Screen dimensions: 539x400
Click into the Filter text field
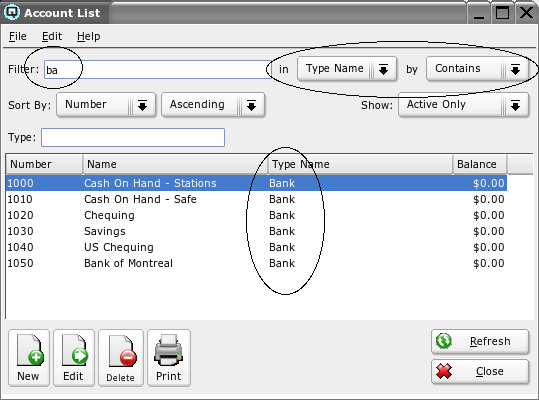pyautogui.click(x=158, y=69)
